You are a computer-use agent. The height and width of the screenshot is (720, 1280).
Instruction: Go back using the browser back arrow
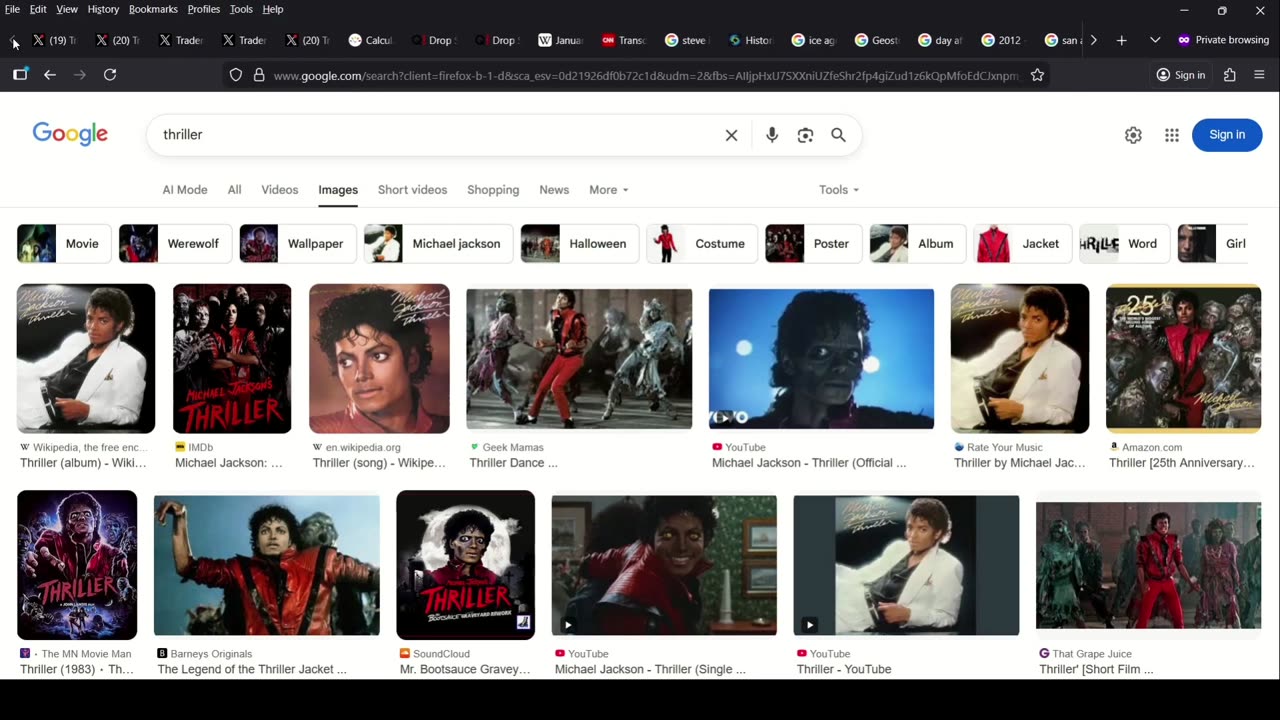pyautogui.click(x=50, y=75)
